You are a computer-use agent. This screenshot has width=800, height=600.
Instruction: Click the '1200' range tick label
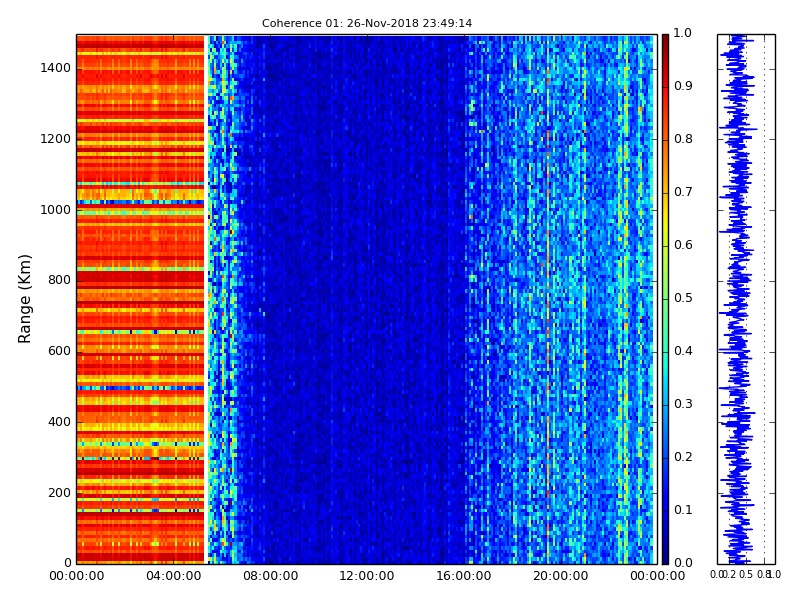click(56, 139)
